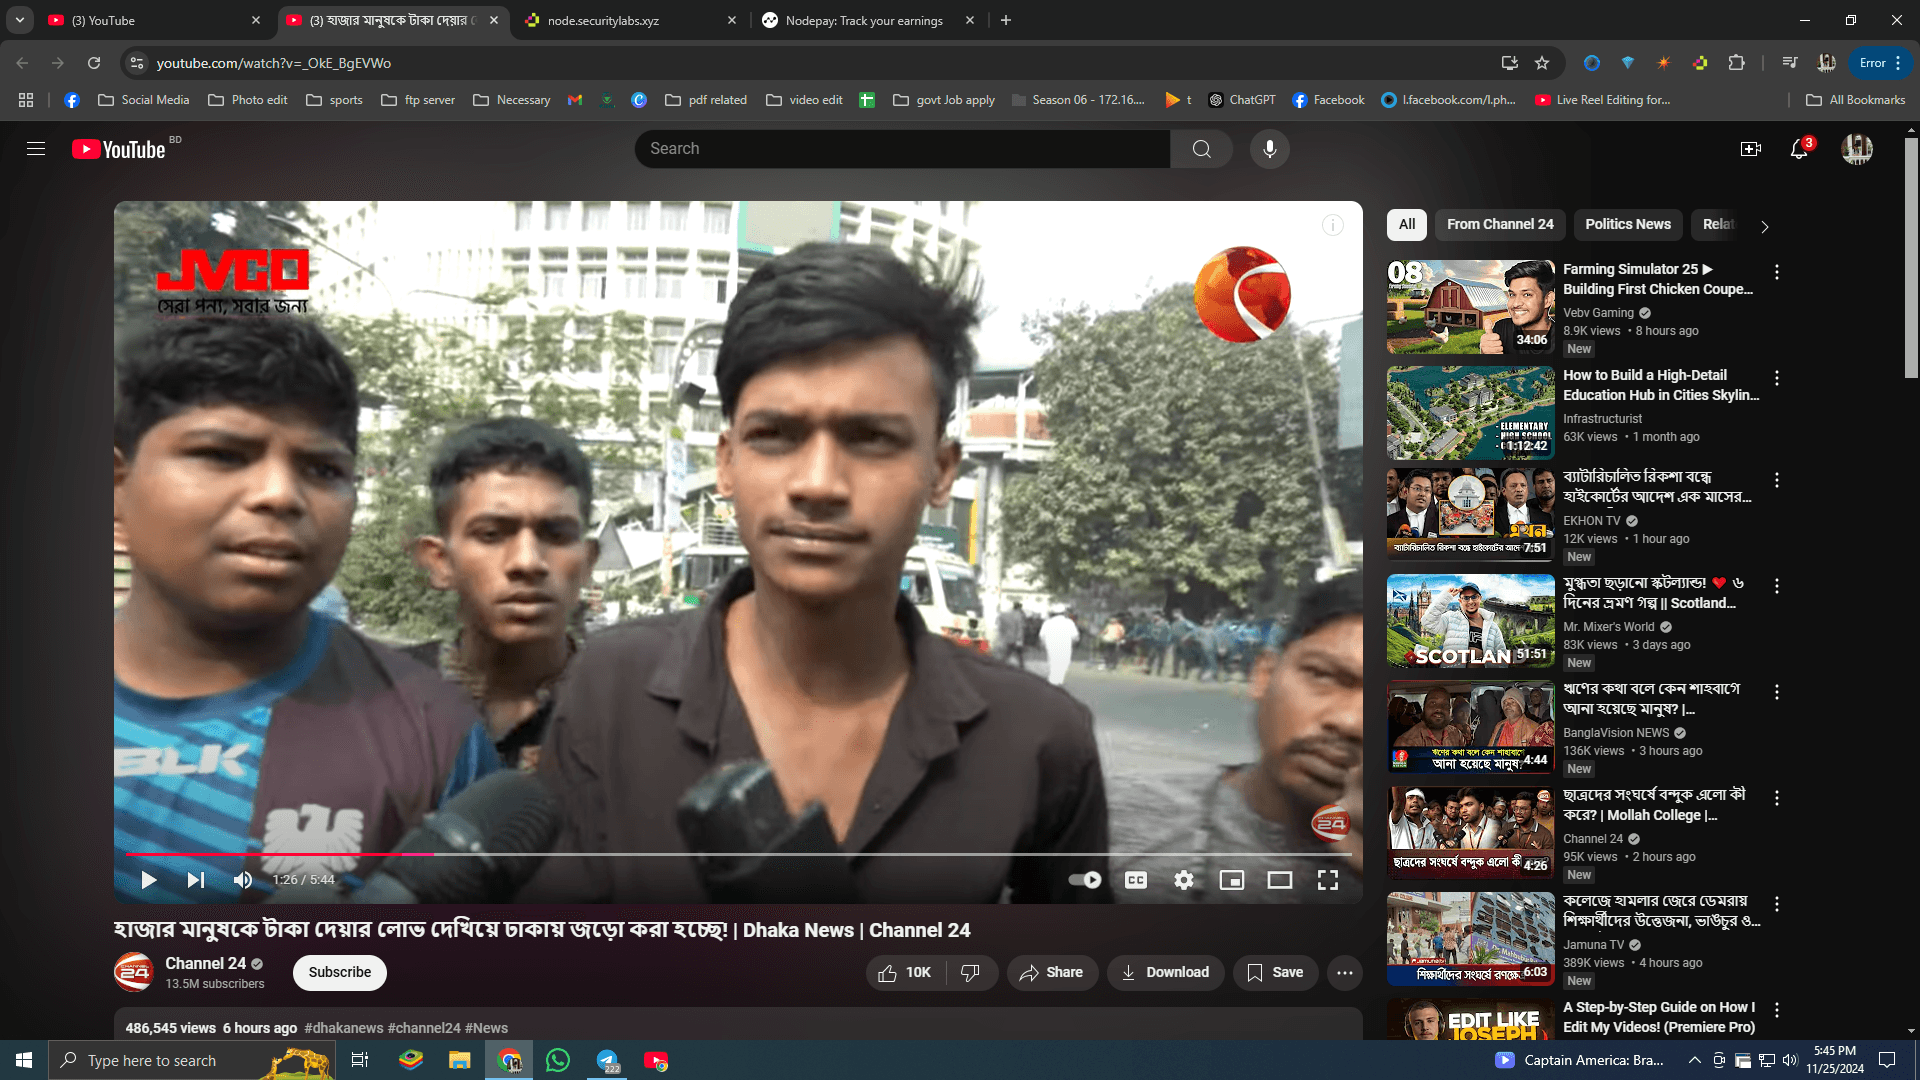Open more actions ellipsis below video
1920x1080 pixels.
(1345, 973)
